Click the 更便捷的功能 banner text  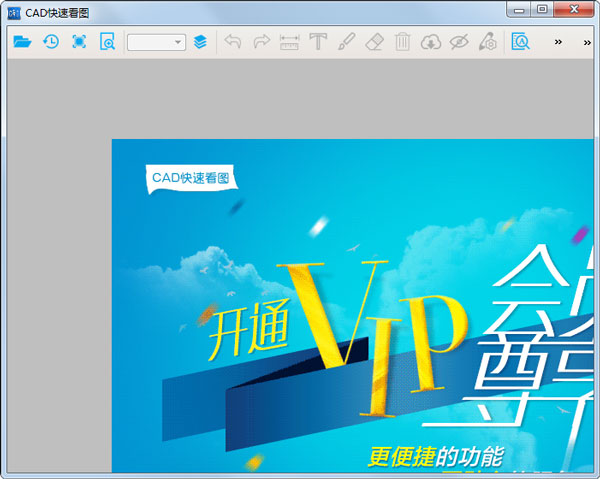tap(436, 456)
